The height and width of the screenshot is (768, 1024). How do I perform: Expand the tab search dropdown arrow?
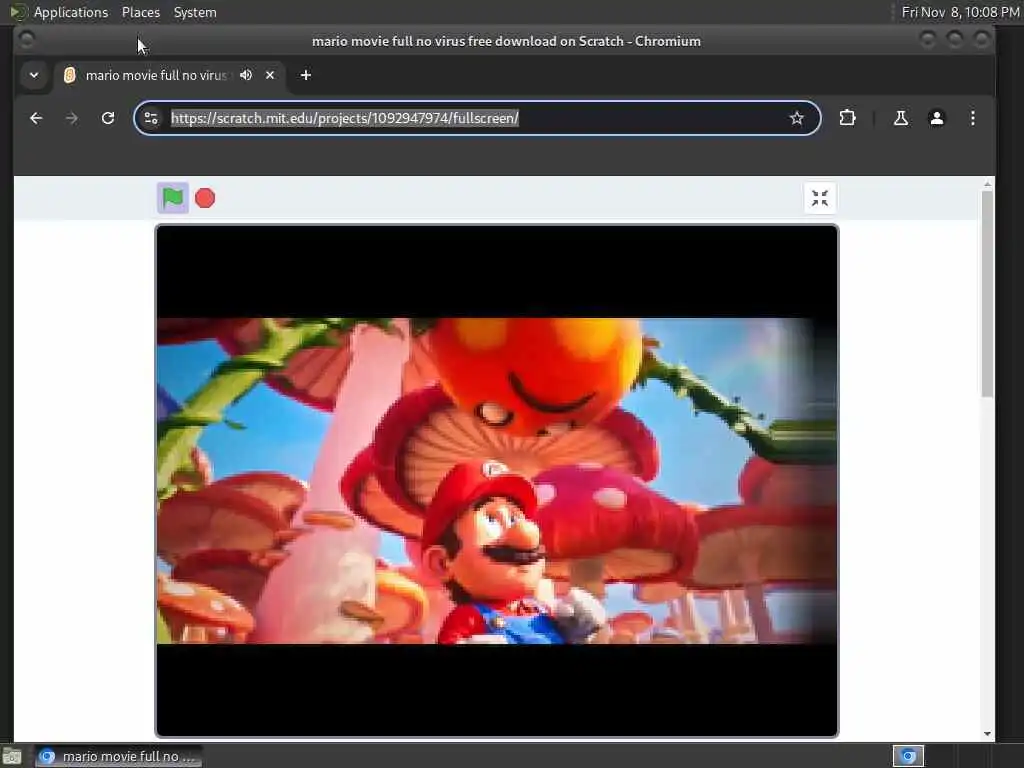click(34, 75)
